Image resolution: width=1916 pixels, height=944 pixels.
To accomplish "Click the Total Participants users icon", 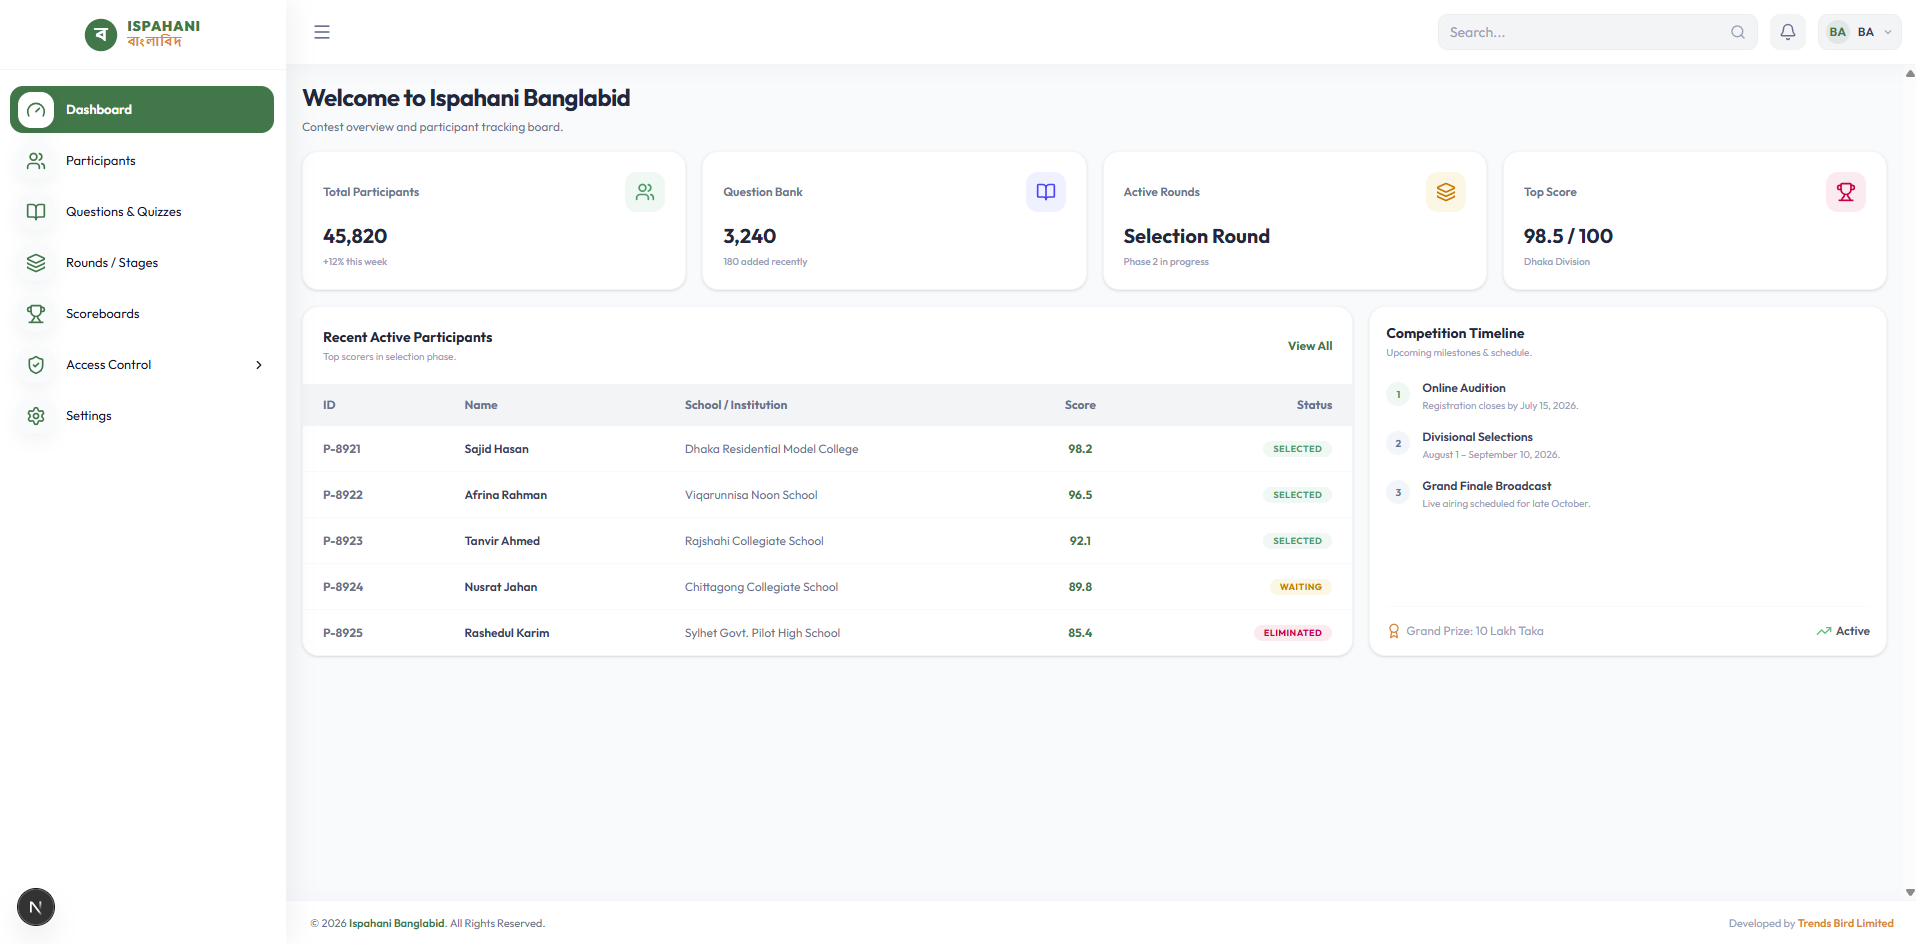I will [645, 192].
